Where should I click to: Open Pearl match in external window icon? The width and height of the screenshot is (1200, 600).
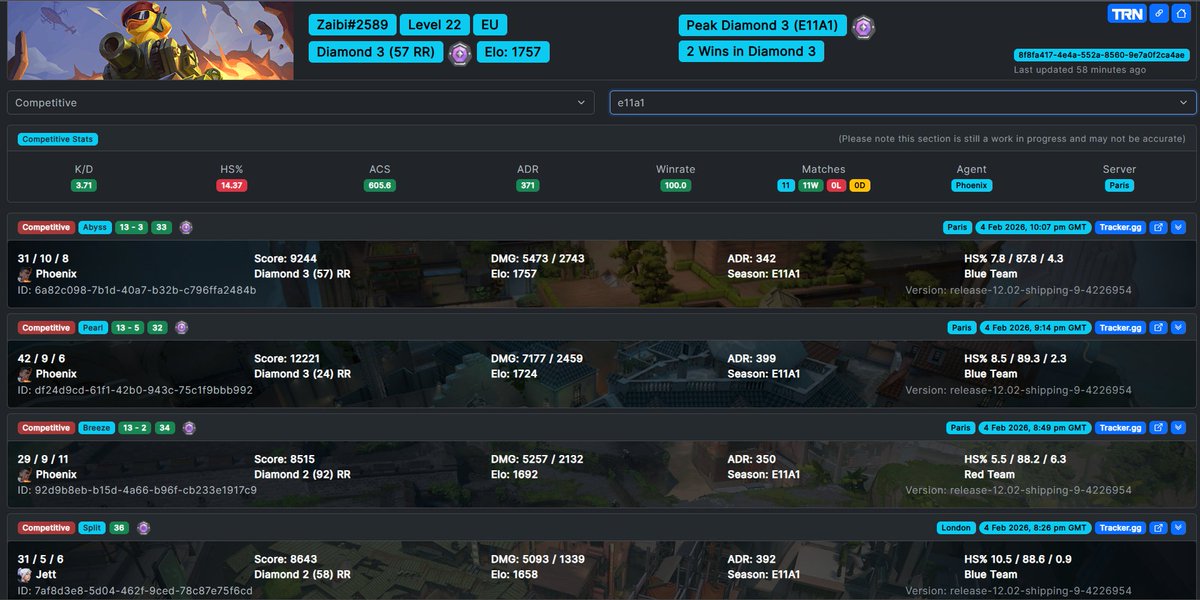1158,327
